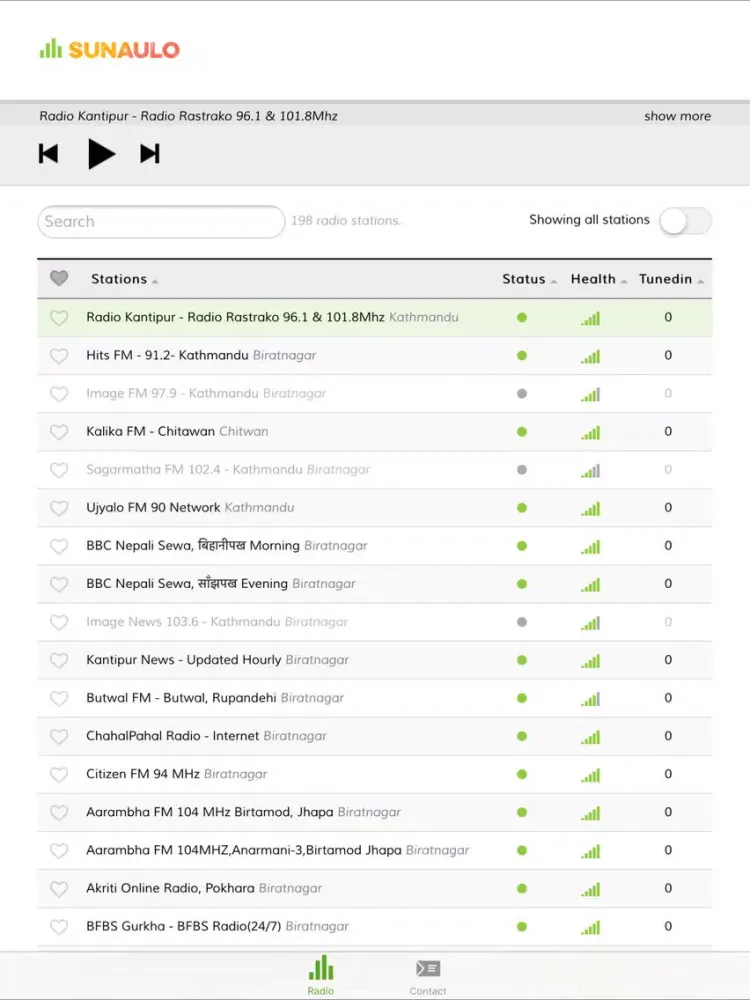Click health signal bars for Citizen FM
The height and width of the screenshot is (1000, 750).
(591, 775)
